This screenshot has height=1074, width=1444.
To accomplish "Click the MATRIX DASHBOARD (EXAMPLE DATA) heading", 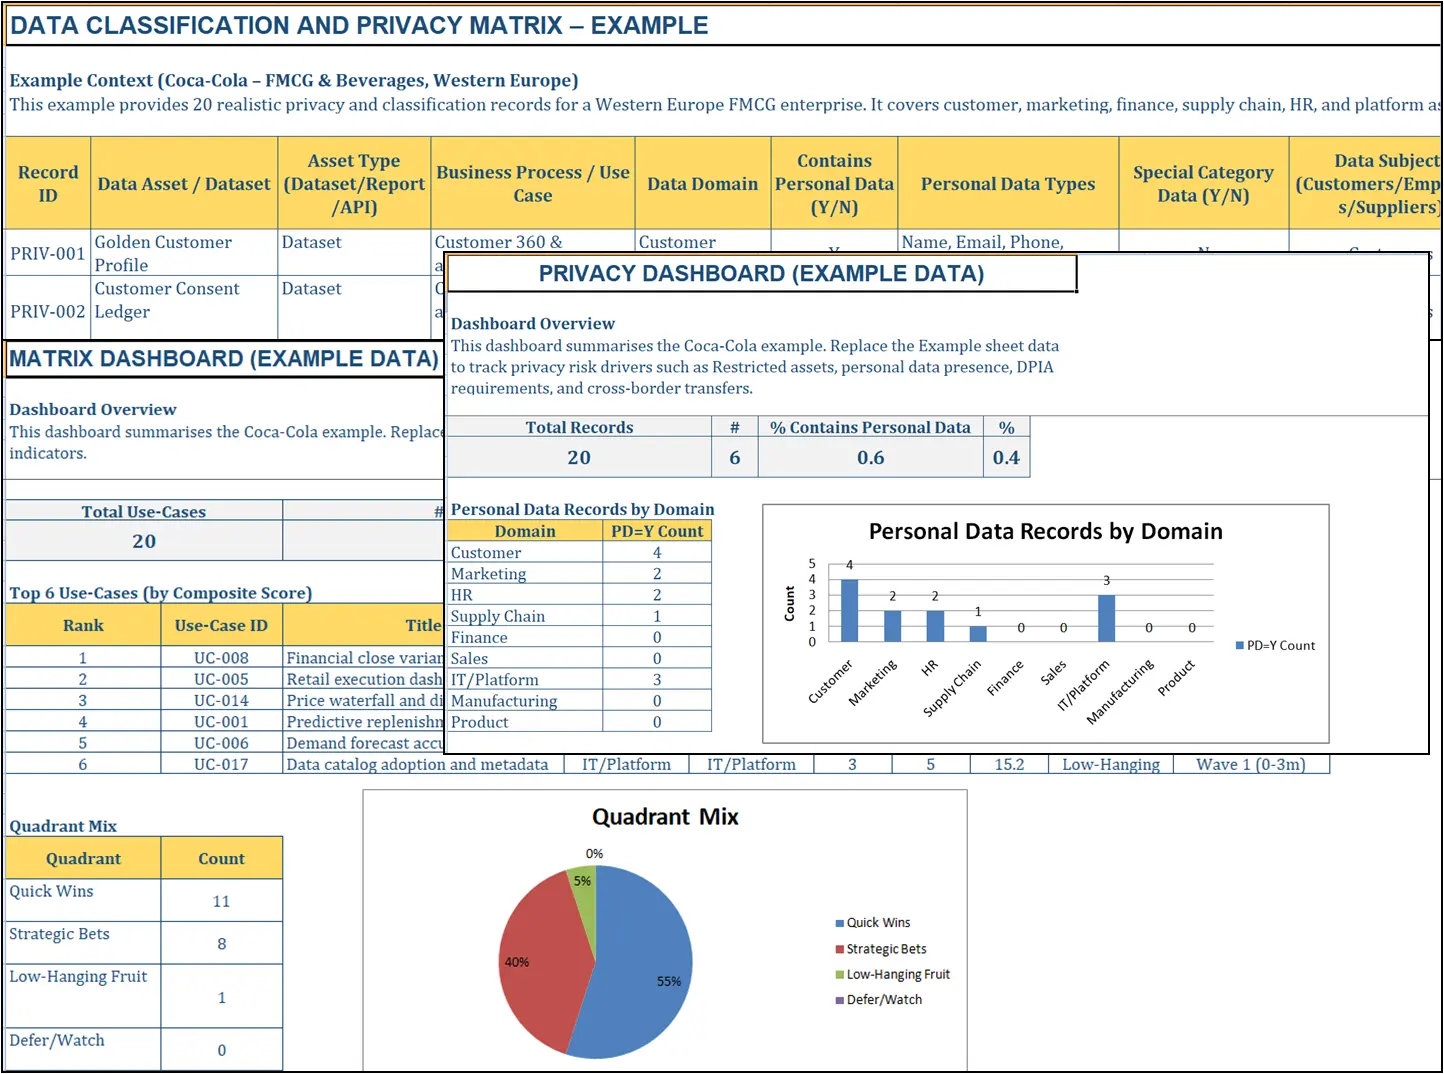I will pos(222,358).
